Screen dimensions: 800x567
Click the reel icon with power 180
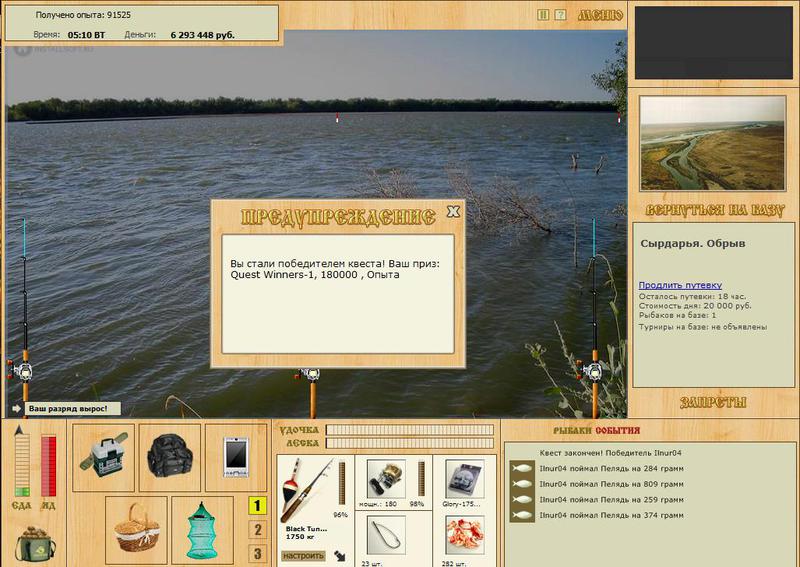click(x=386, y=479)
